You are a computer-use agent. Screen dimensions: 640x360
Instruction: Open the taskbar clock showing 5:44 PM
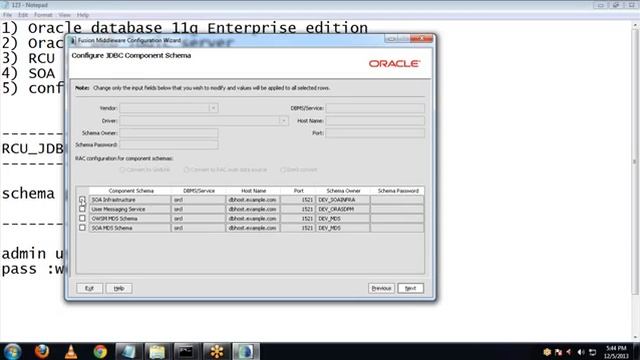click(616, 352)
